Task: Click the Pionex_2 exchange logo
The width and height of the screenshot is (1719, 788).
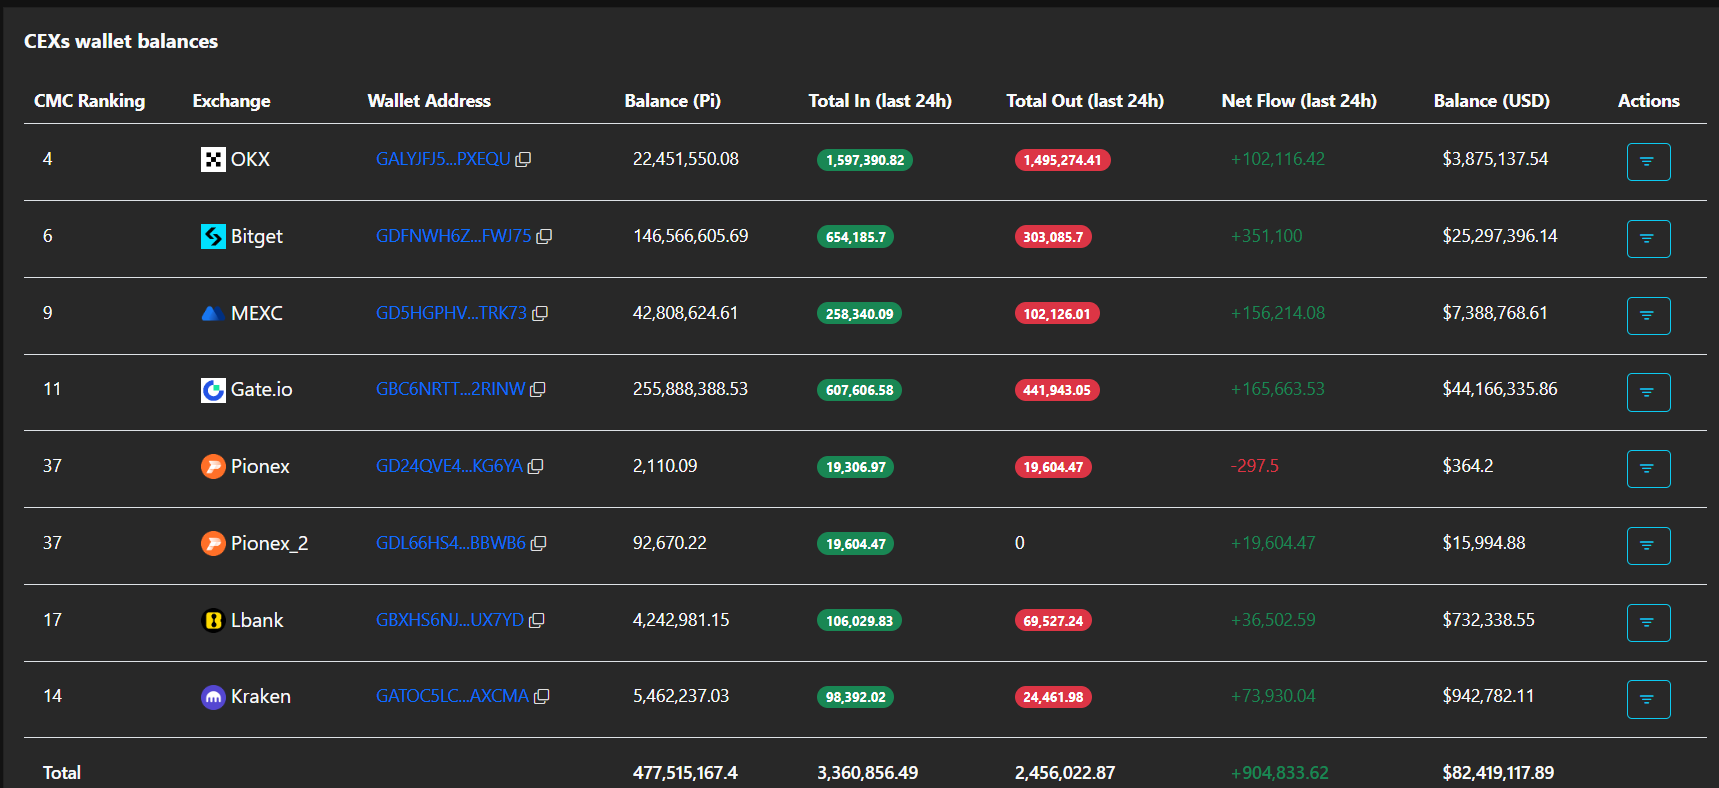Action: pos(213,543)
